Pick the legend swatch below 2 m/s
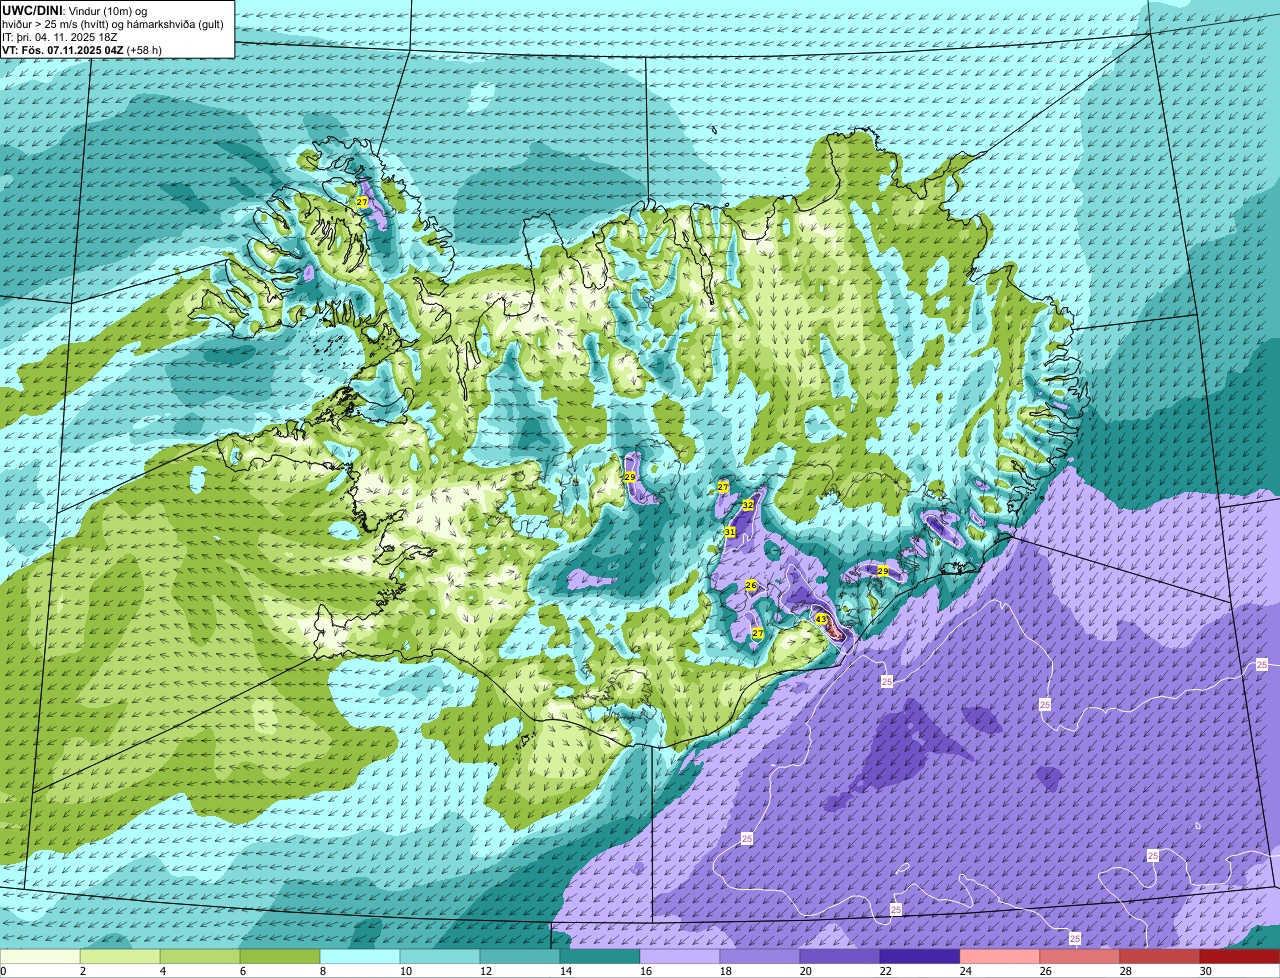 coord(40,957)
